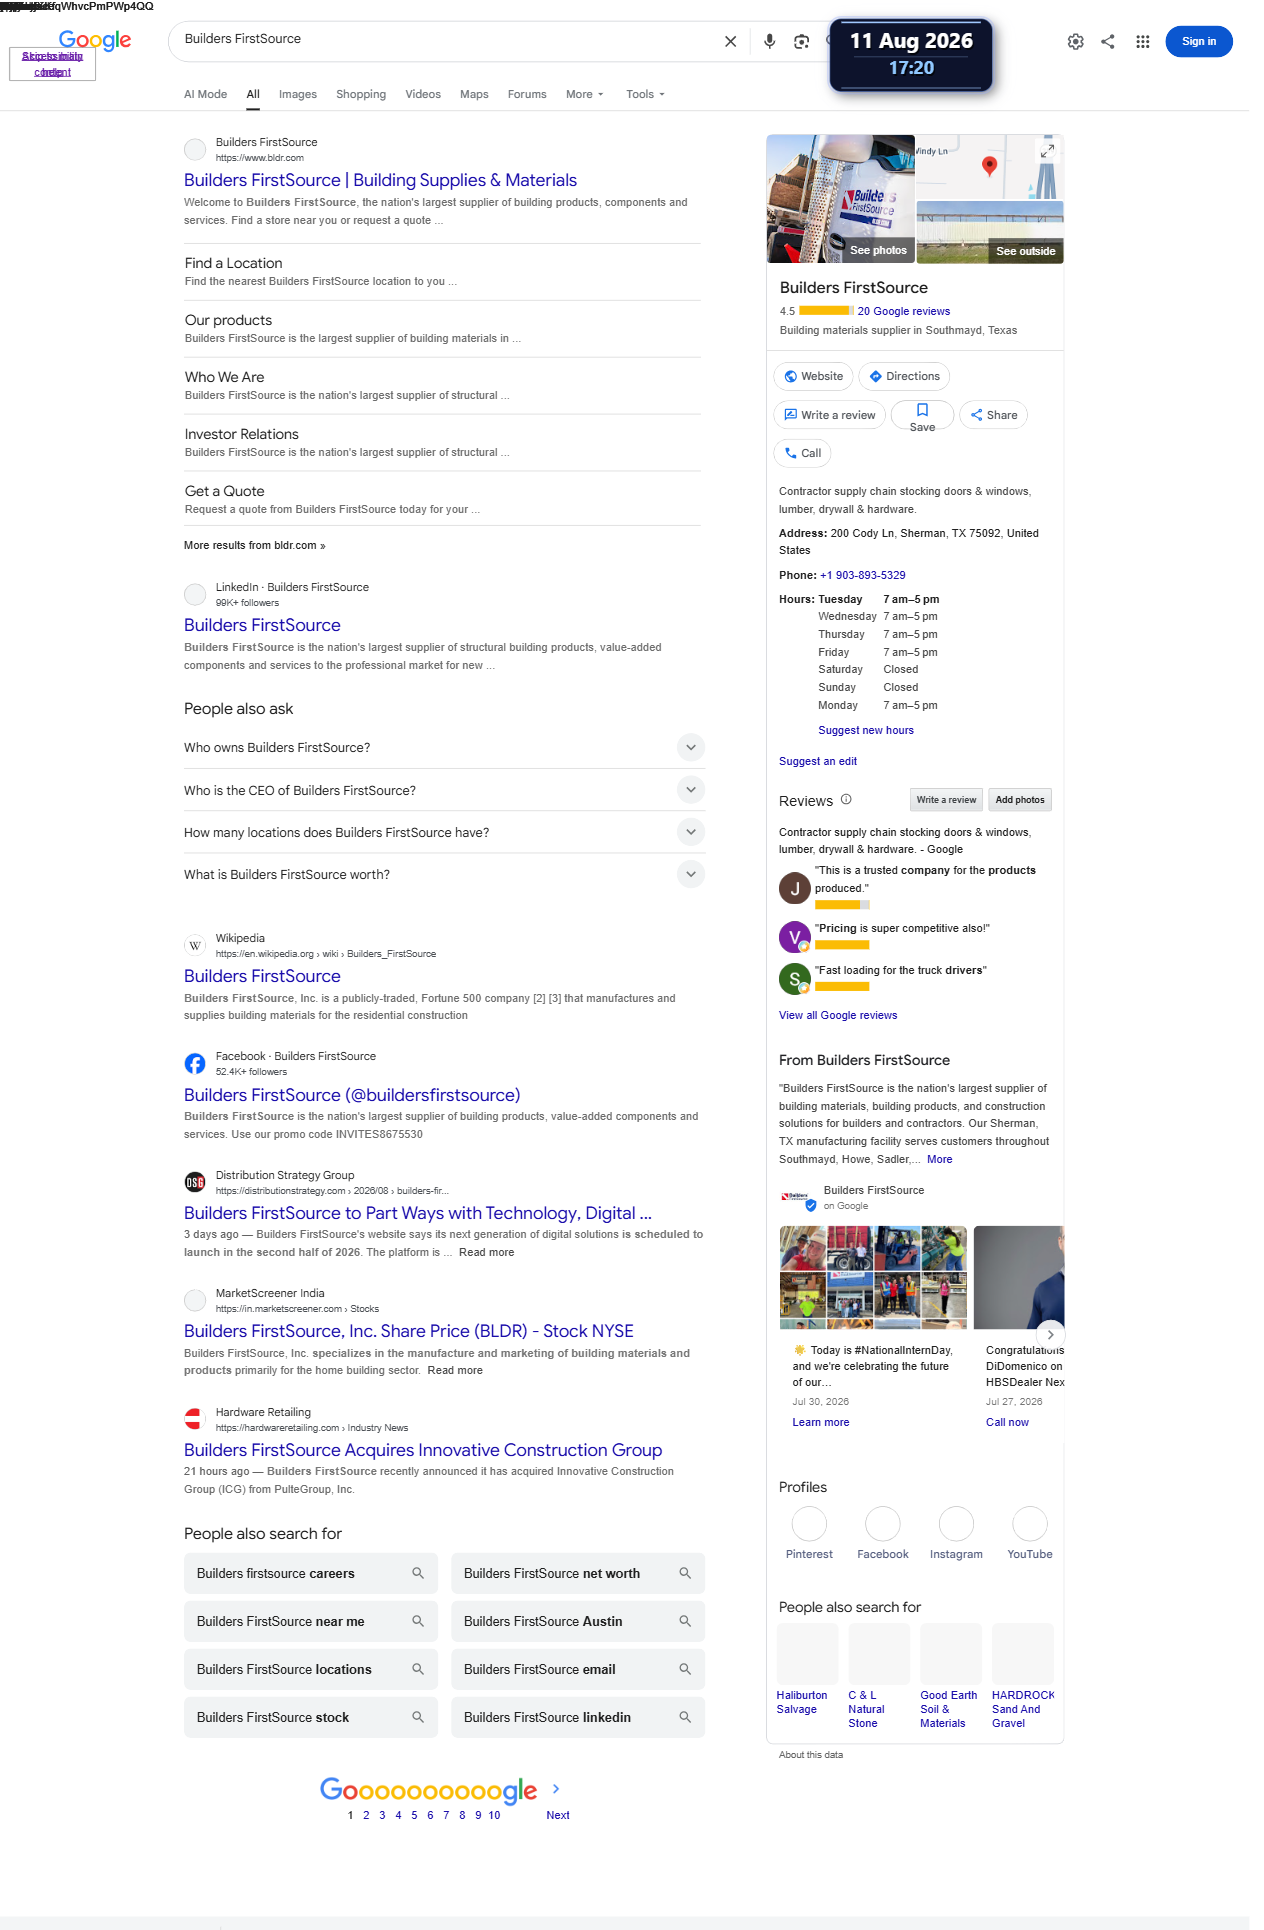The height and width of the screenshot is (1930, 1264).
Task: Open '20 Google reviews' link
Action: tap(904, 311)
